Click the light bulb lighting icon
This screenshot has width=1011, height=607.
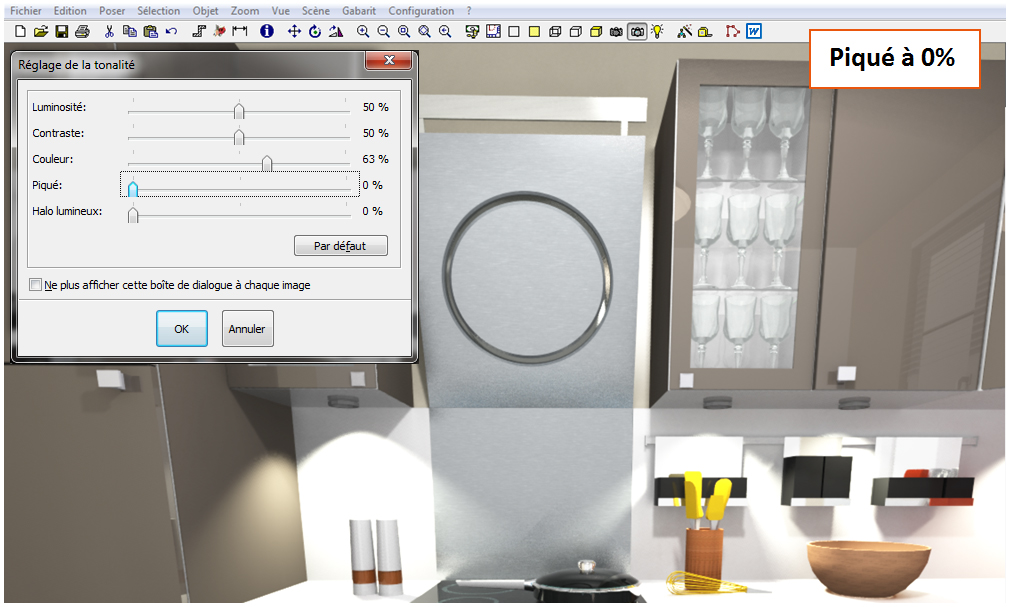(657, 32)
